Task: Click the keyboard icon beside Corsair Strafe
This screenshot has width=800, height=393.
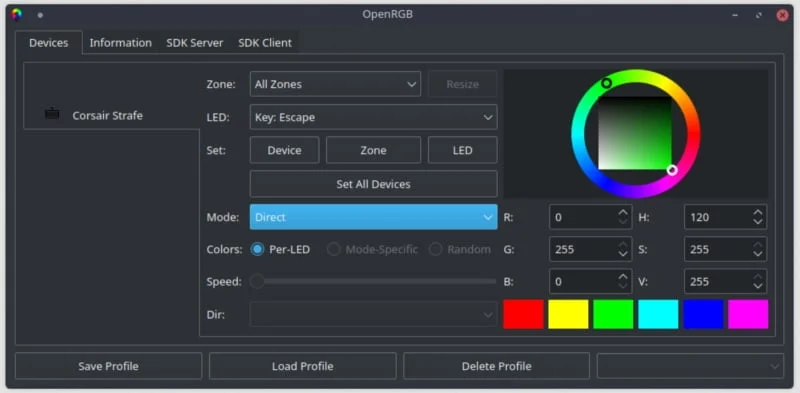Action: [52, 114]
